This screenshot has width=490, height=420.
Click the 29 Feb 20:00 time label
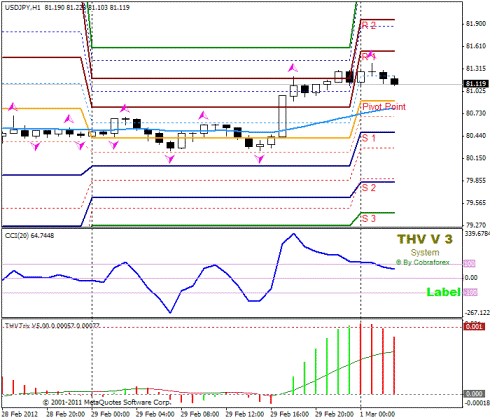point(334,414)
